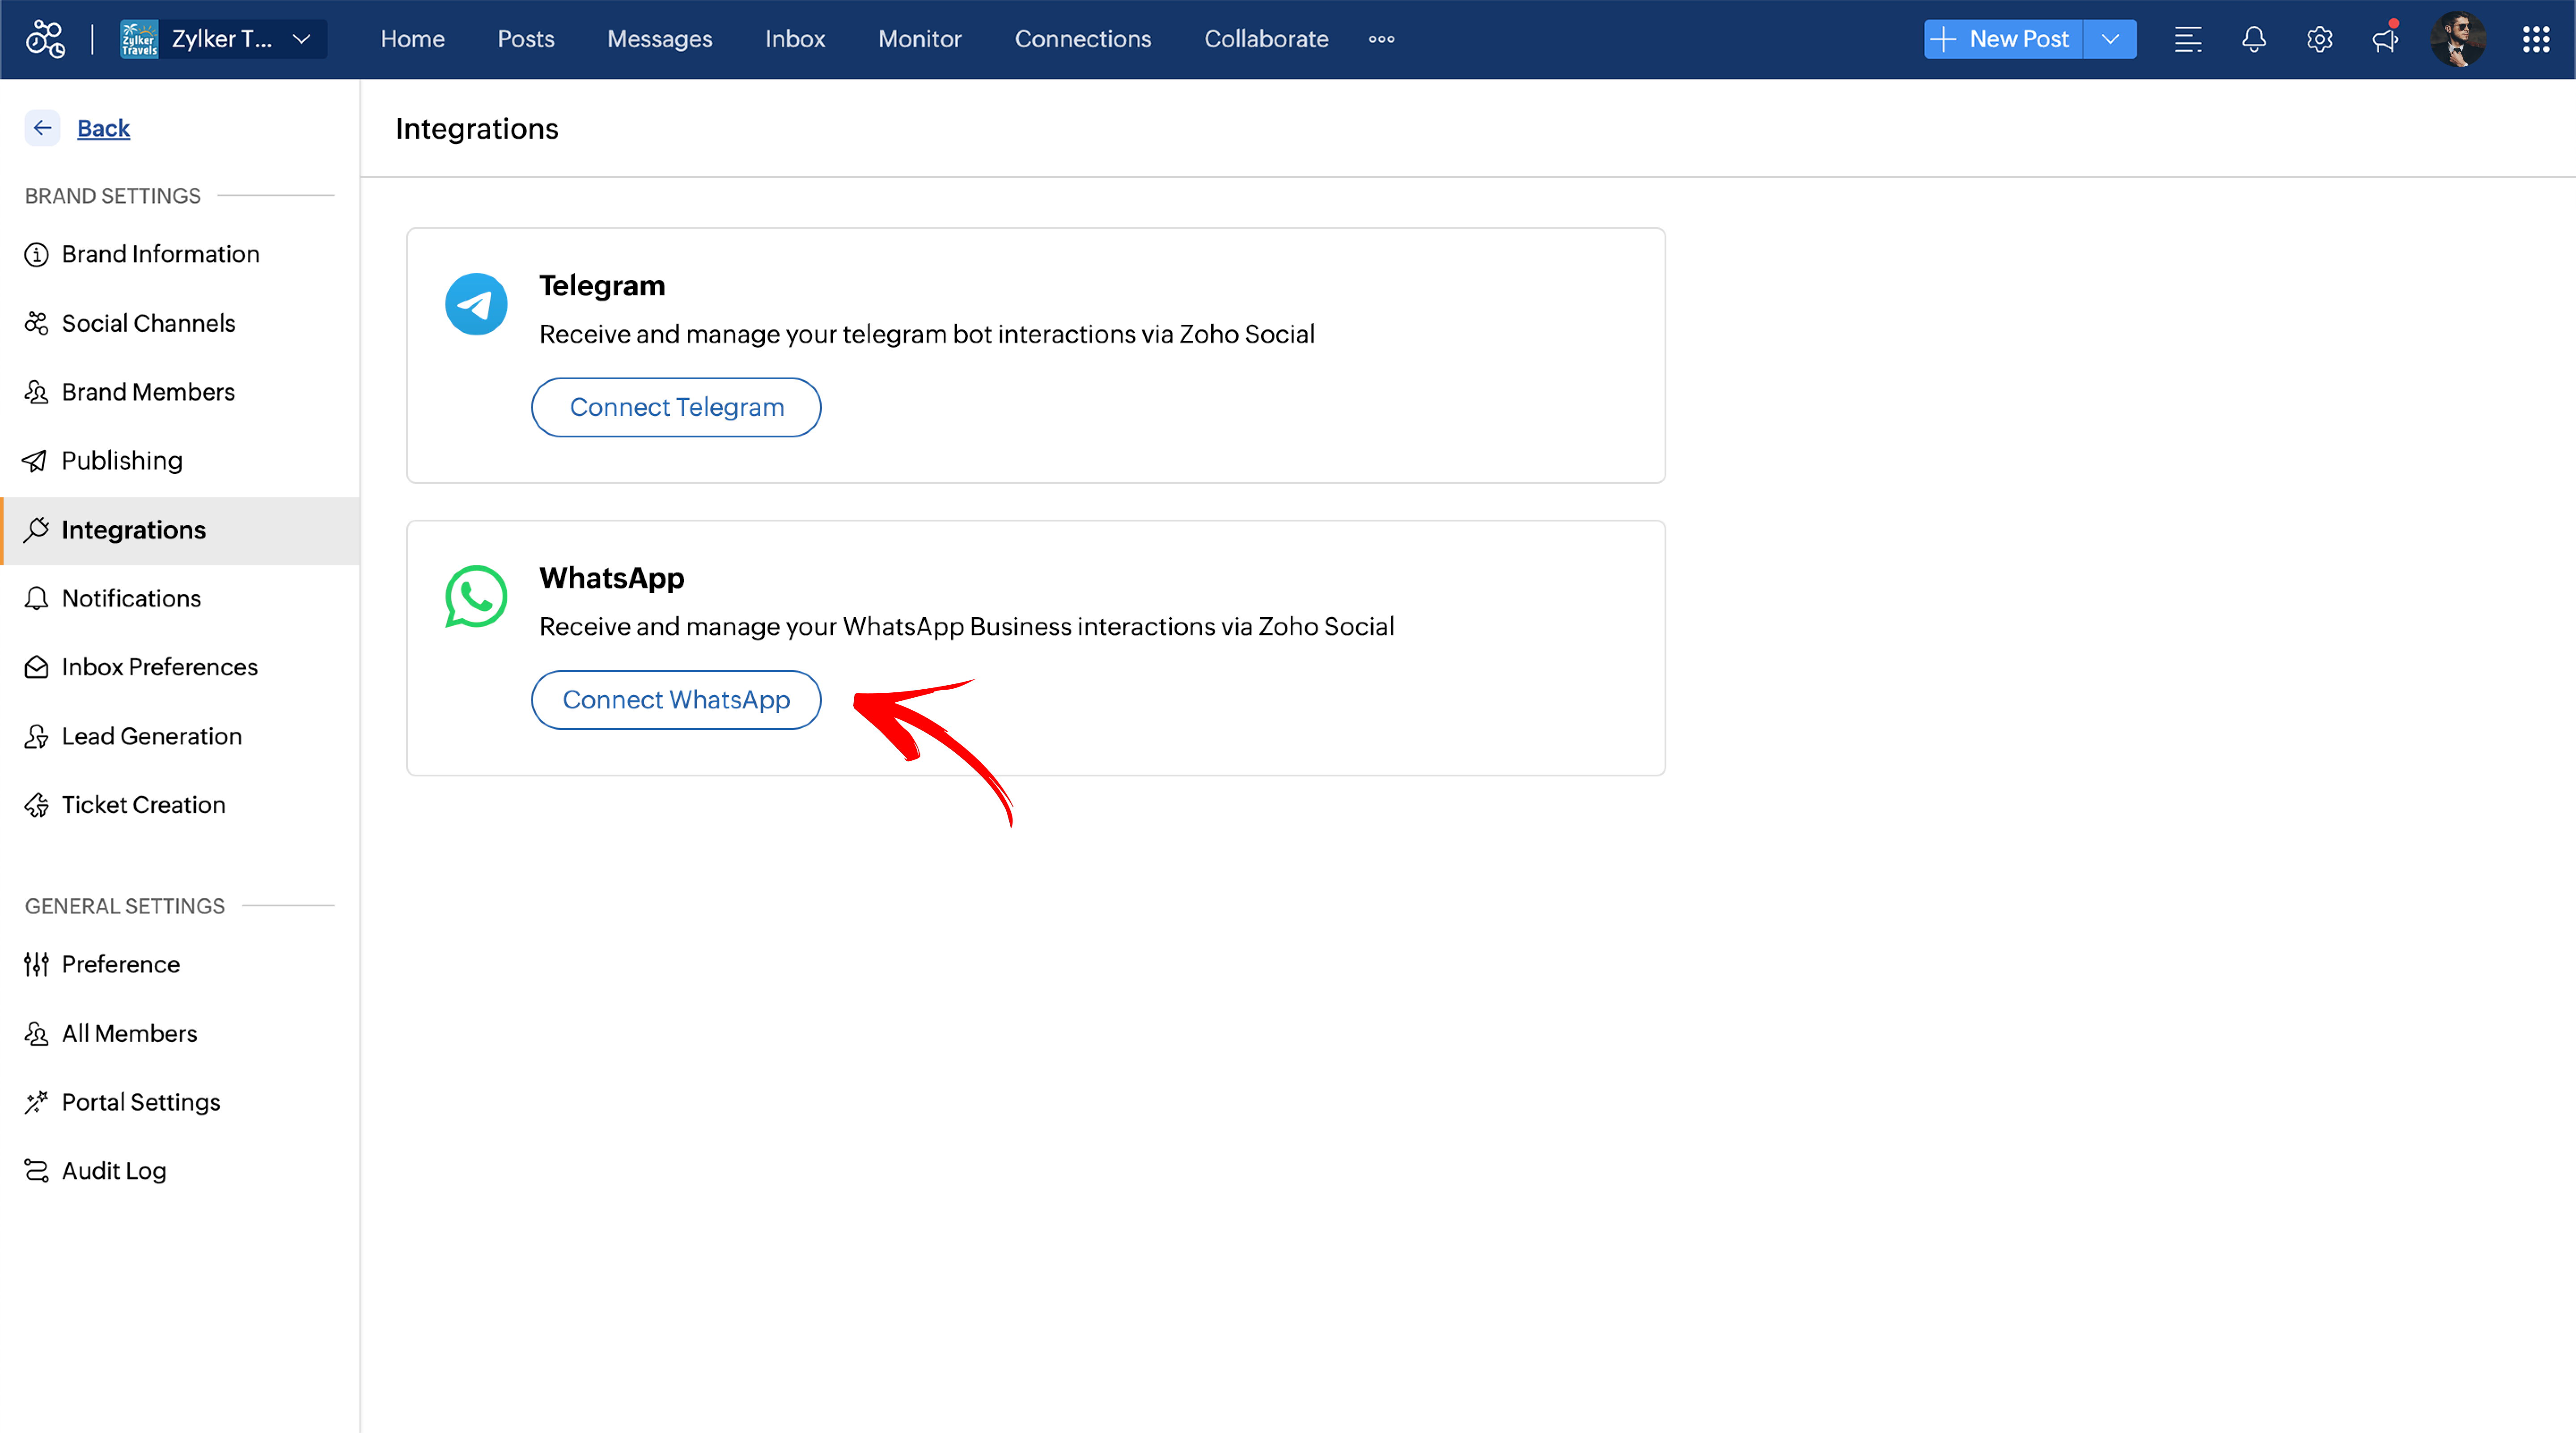
Task: Click the Preference sliders icon
Action: (36, 964)
